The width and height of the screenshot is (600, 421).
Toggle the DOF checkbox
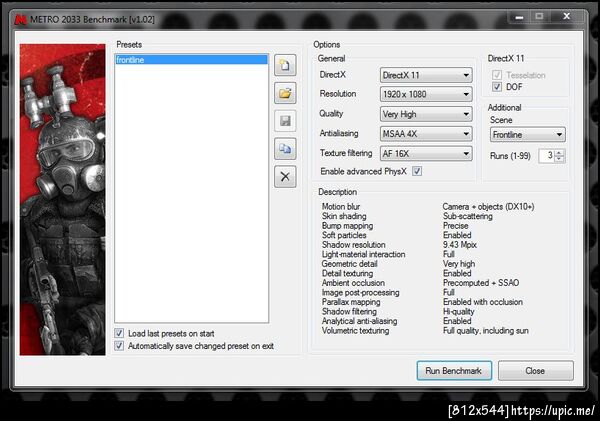(x=497, y=86)
